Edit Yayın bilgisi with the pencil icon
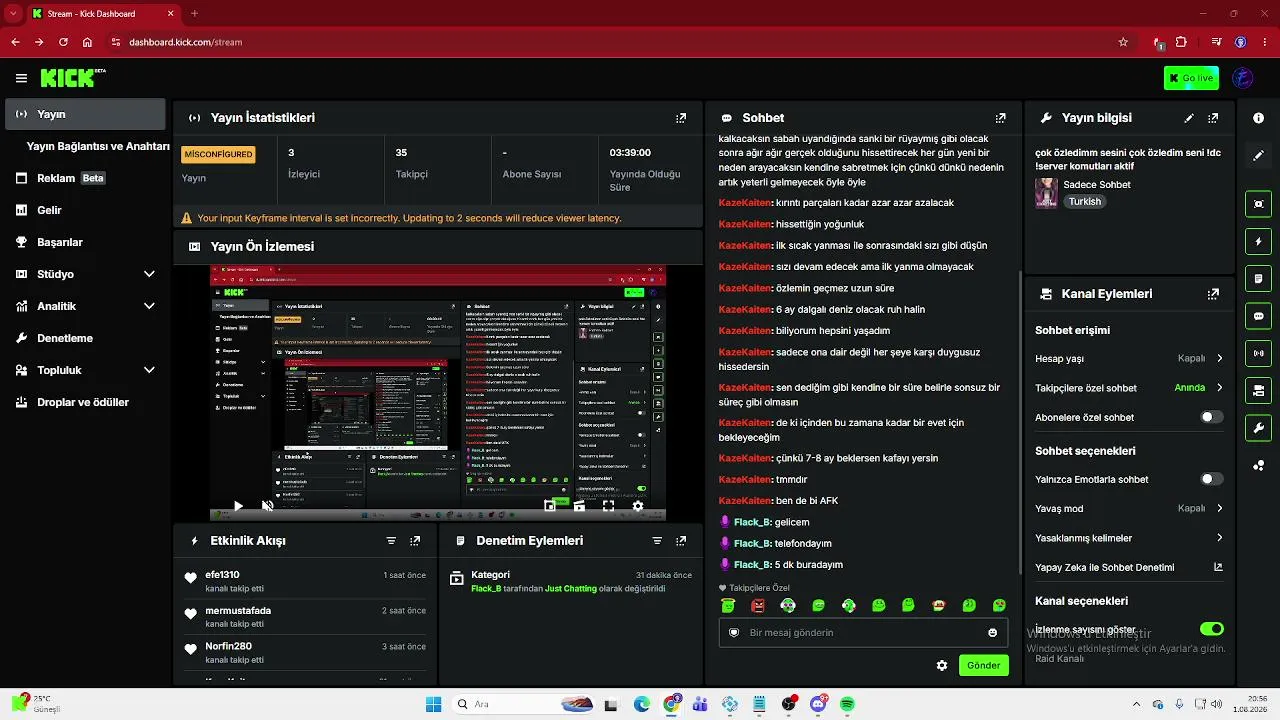Viewport: 1280px width, 720px height. click(1189, 118)
